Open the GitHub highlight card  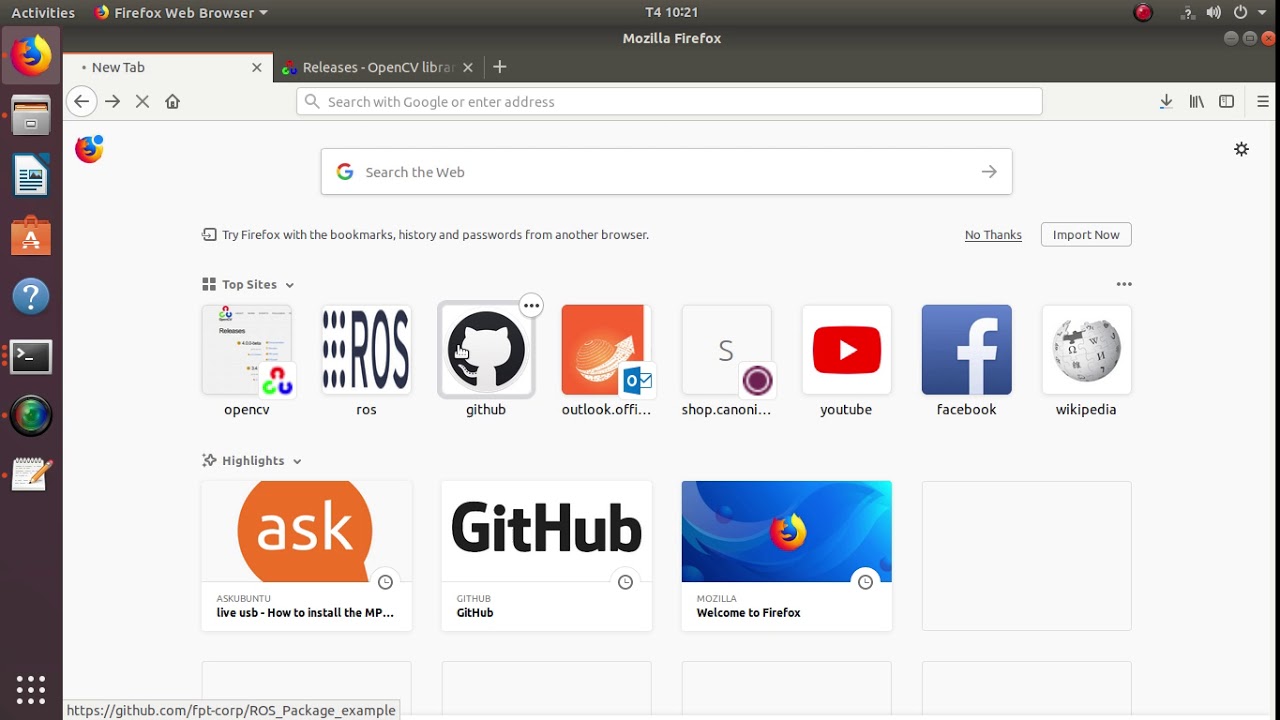tap(546, 556)
